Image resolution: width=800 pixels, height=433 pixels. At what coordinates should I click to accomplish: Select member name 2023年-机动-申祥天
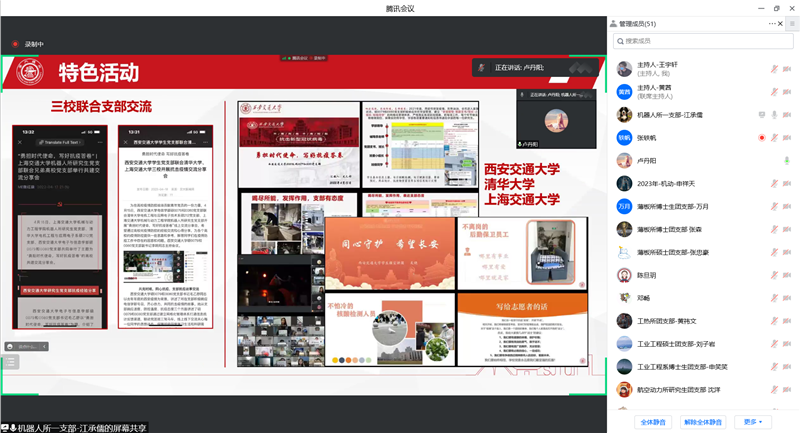tap(666, 184)
